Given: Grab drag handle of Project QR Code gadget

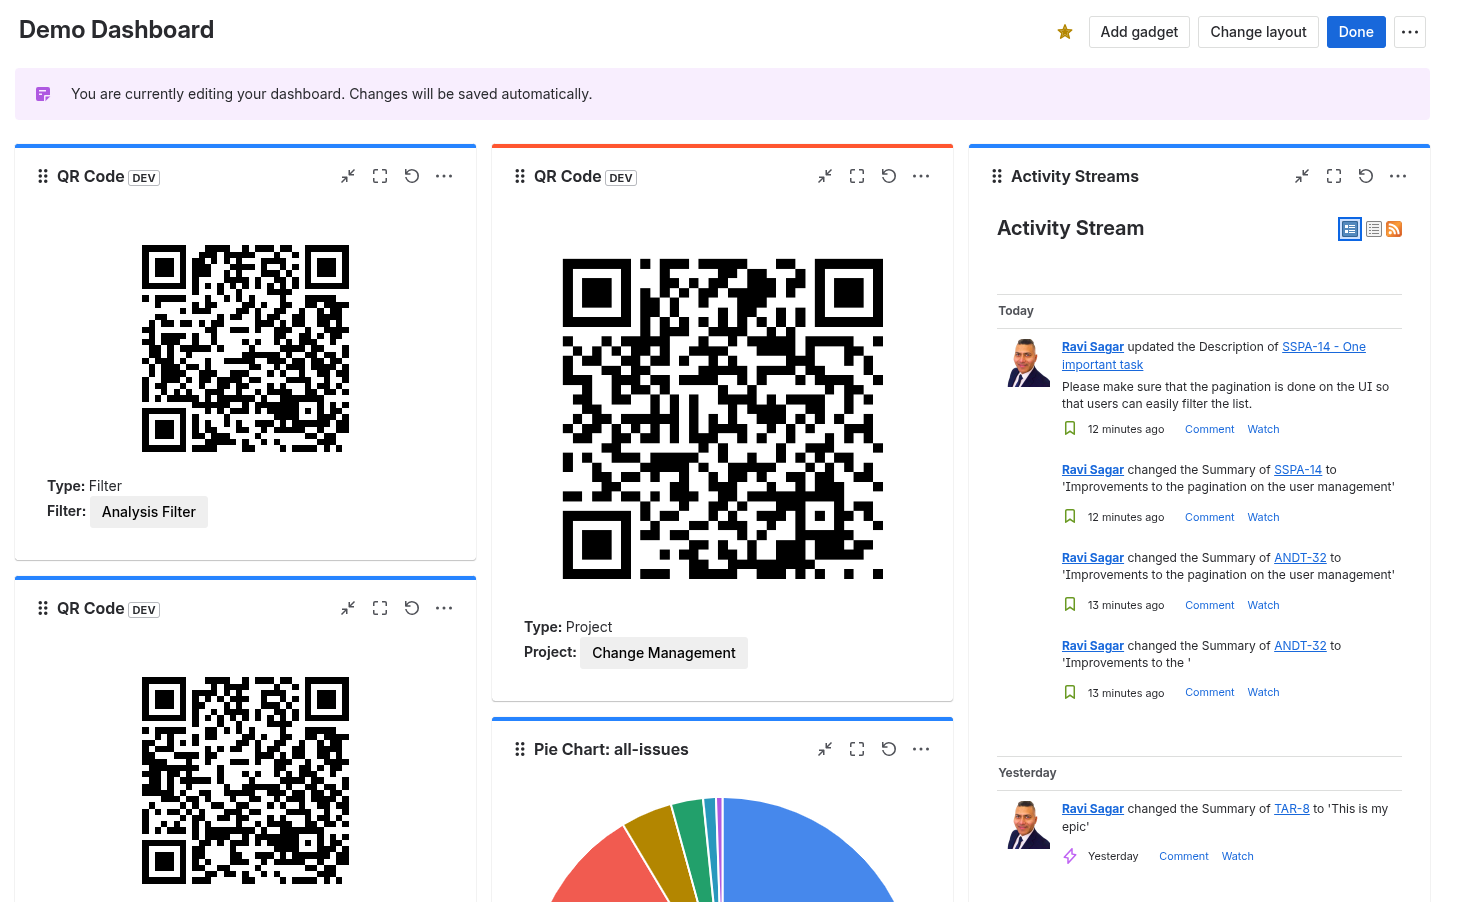Looking at the screenshot, I should (520, 176).
